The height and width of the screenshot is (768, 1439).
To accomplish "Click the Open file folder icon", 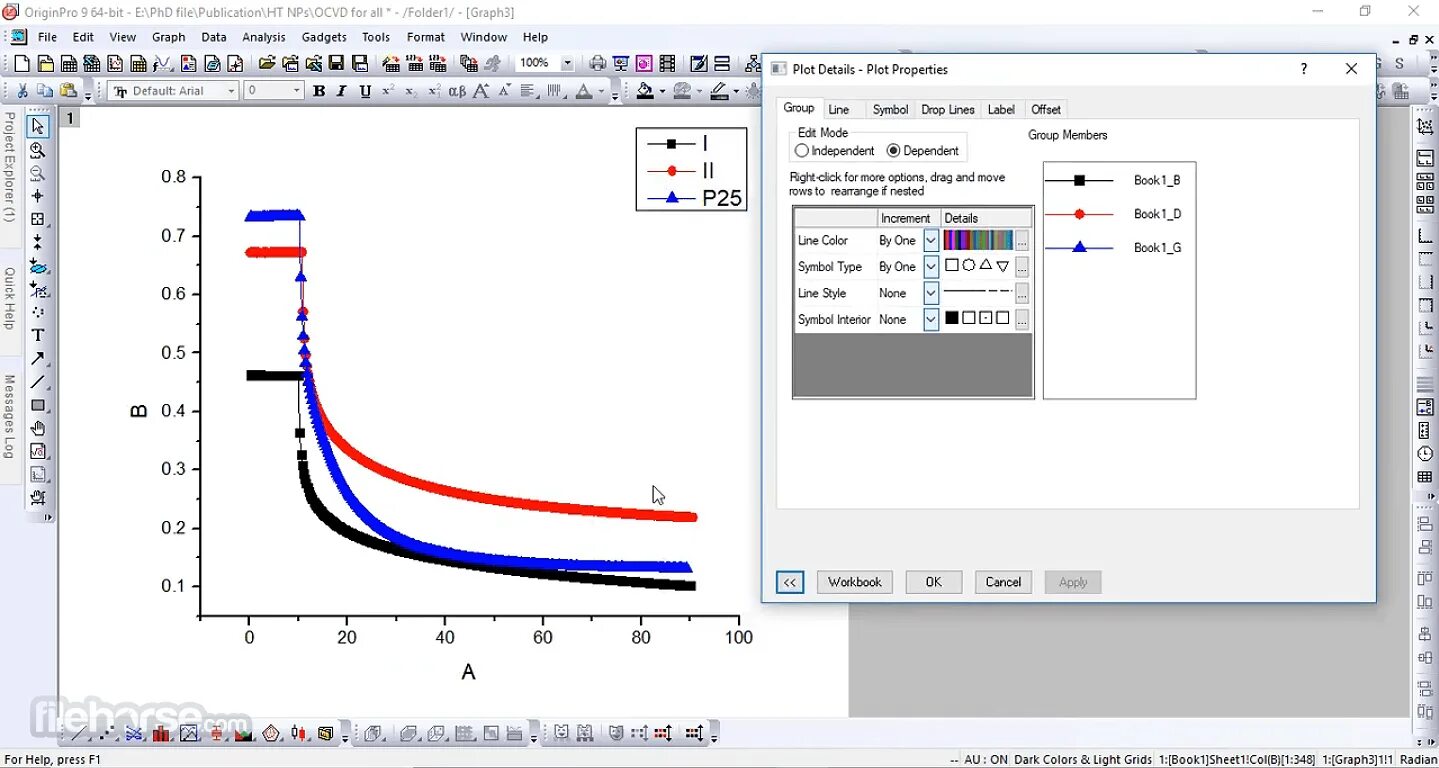I will (267, 64).
